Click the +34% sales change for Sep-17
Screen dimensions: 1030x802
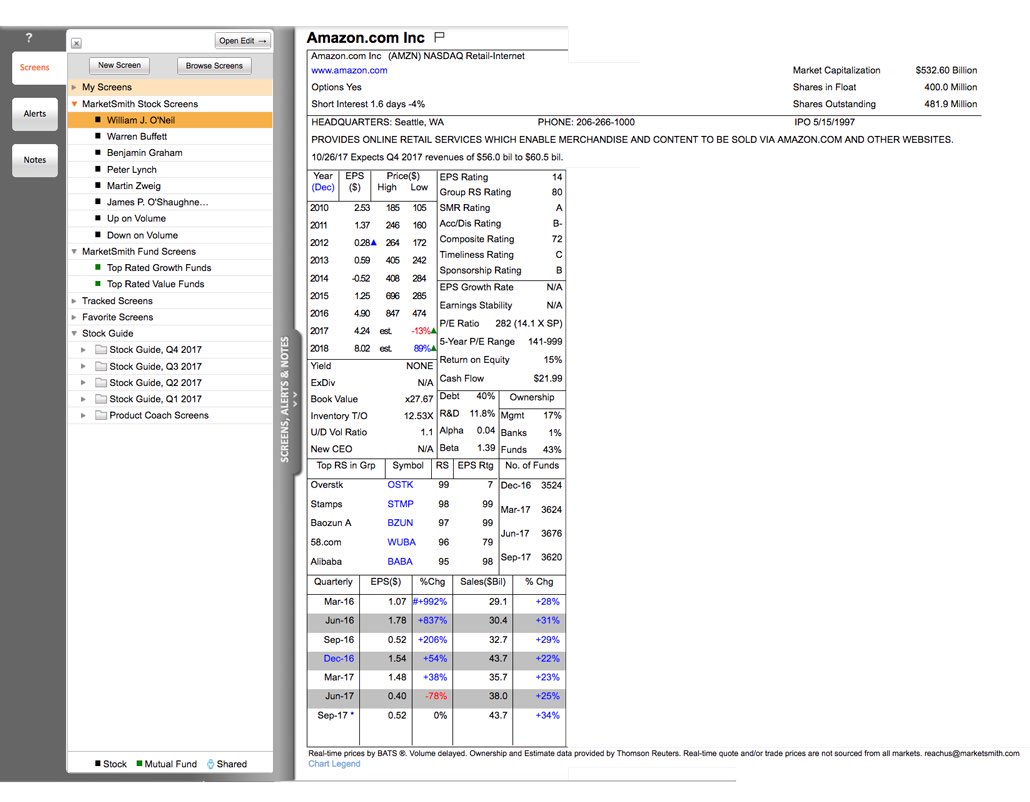point(547,715)
